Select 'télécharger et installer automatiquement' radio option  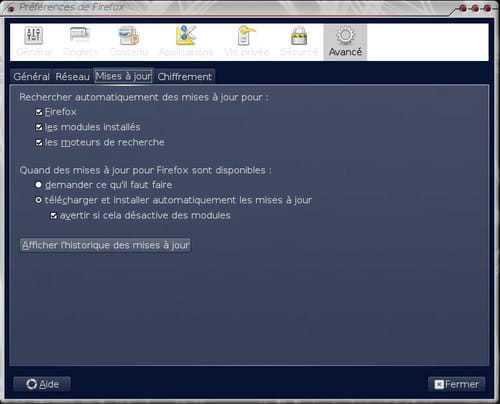[38, 200]
